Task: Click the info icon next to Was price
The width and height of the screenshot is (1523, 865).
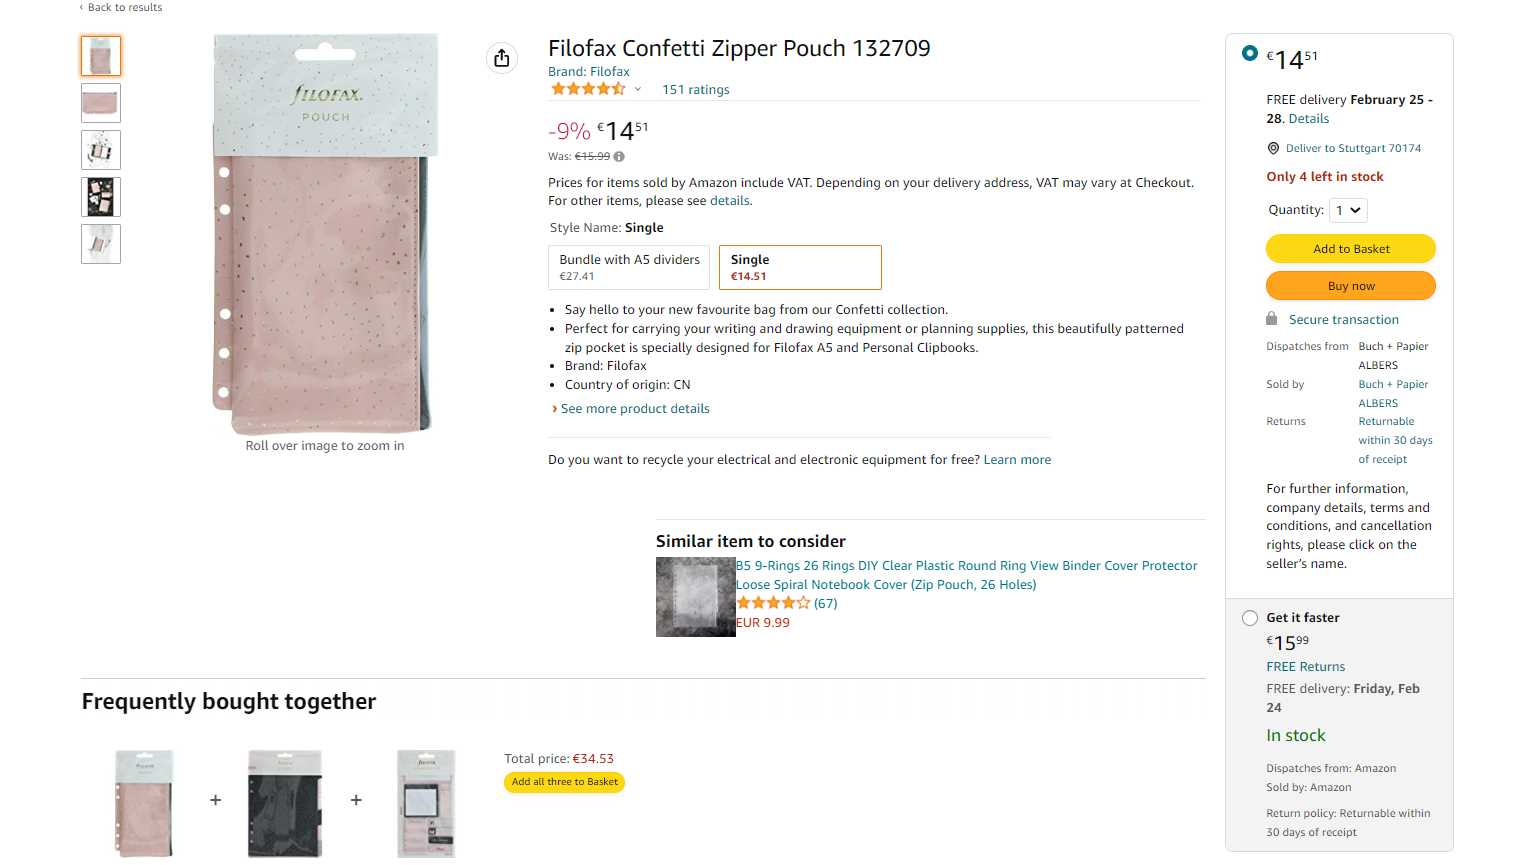Action: coord(619,156)
